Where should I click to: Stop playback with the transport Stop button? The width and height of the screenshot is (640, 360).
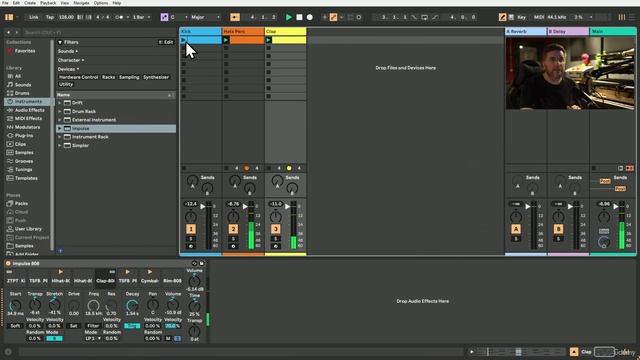click(299, 17)
